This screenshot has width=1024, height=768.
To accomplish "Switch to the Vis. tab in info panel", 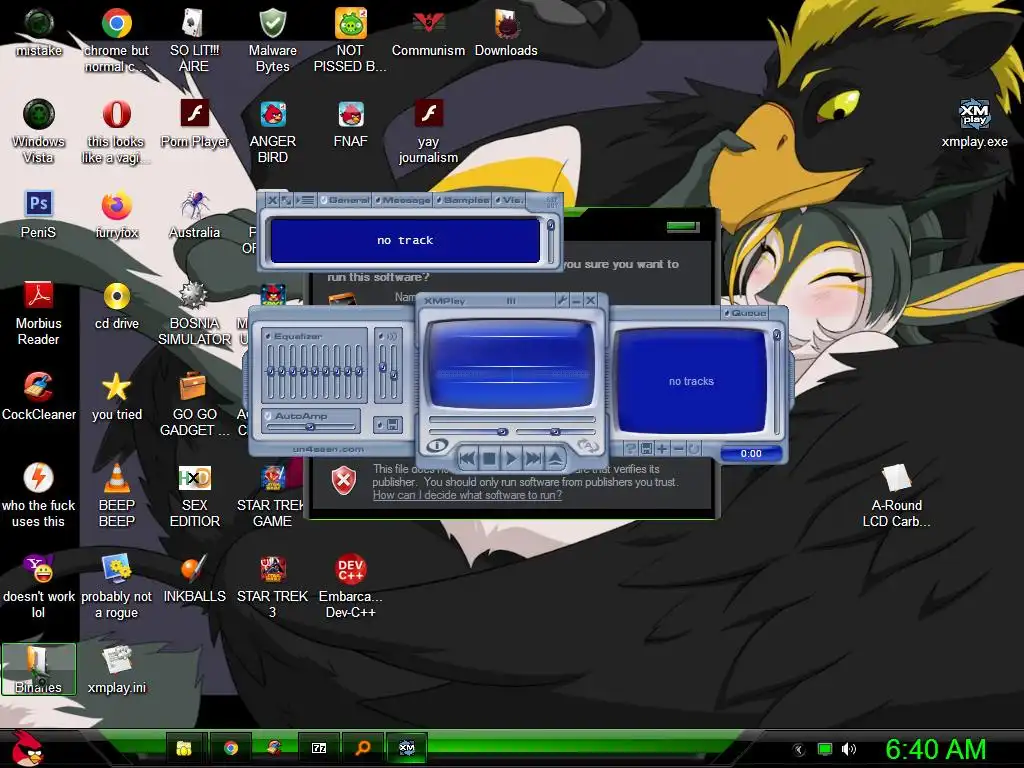I will tap(508, 200).
